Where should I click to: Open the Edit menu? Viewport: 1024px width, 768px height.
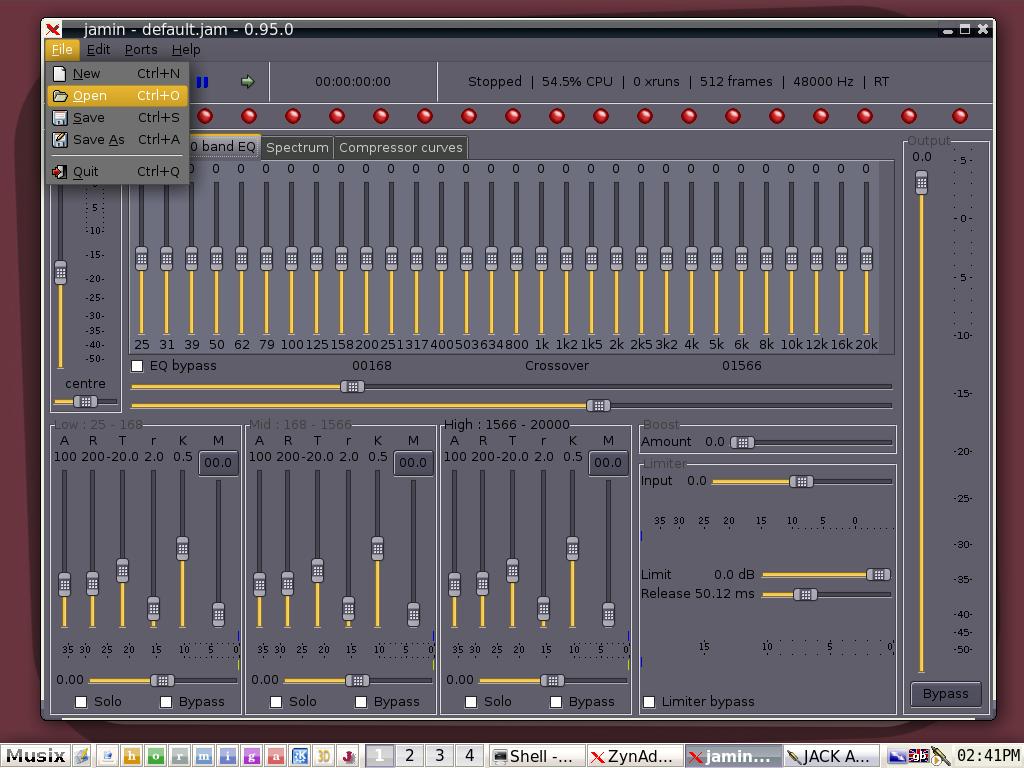pyautogui.click(x=98, y=49)
